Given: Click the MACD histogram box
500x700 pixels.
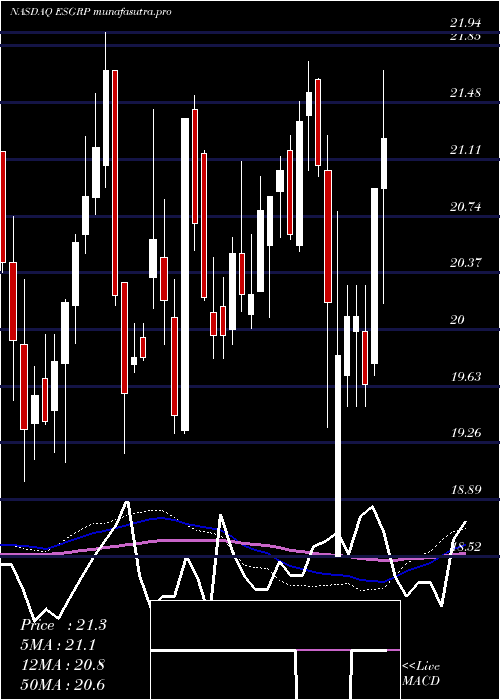Looking at the screenshot, I should (275, 650).
